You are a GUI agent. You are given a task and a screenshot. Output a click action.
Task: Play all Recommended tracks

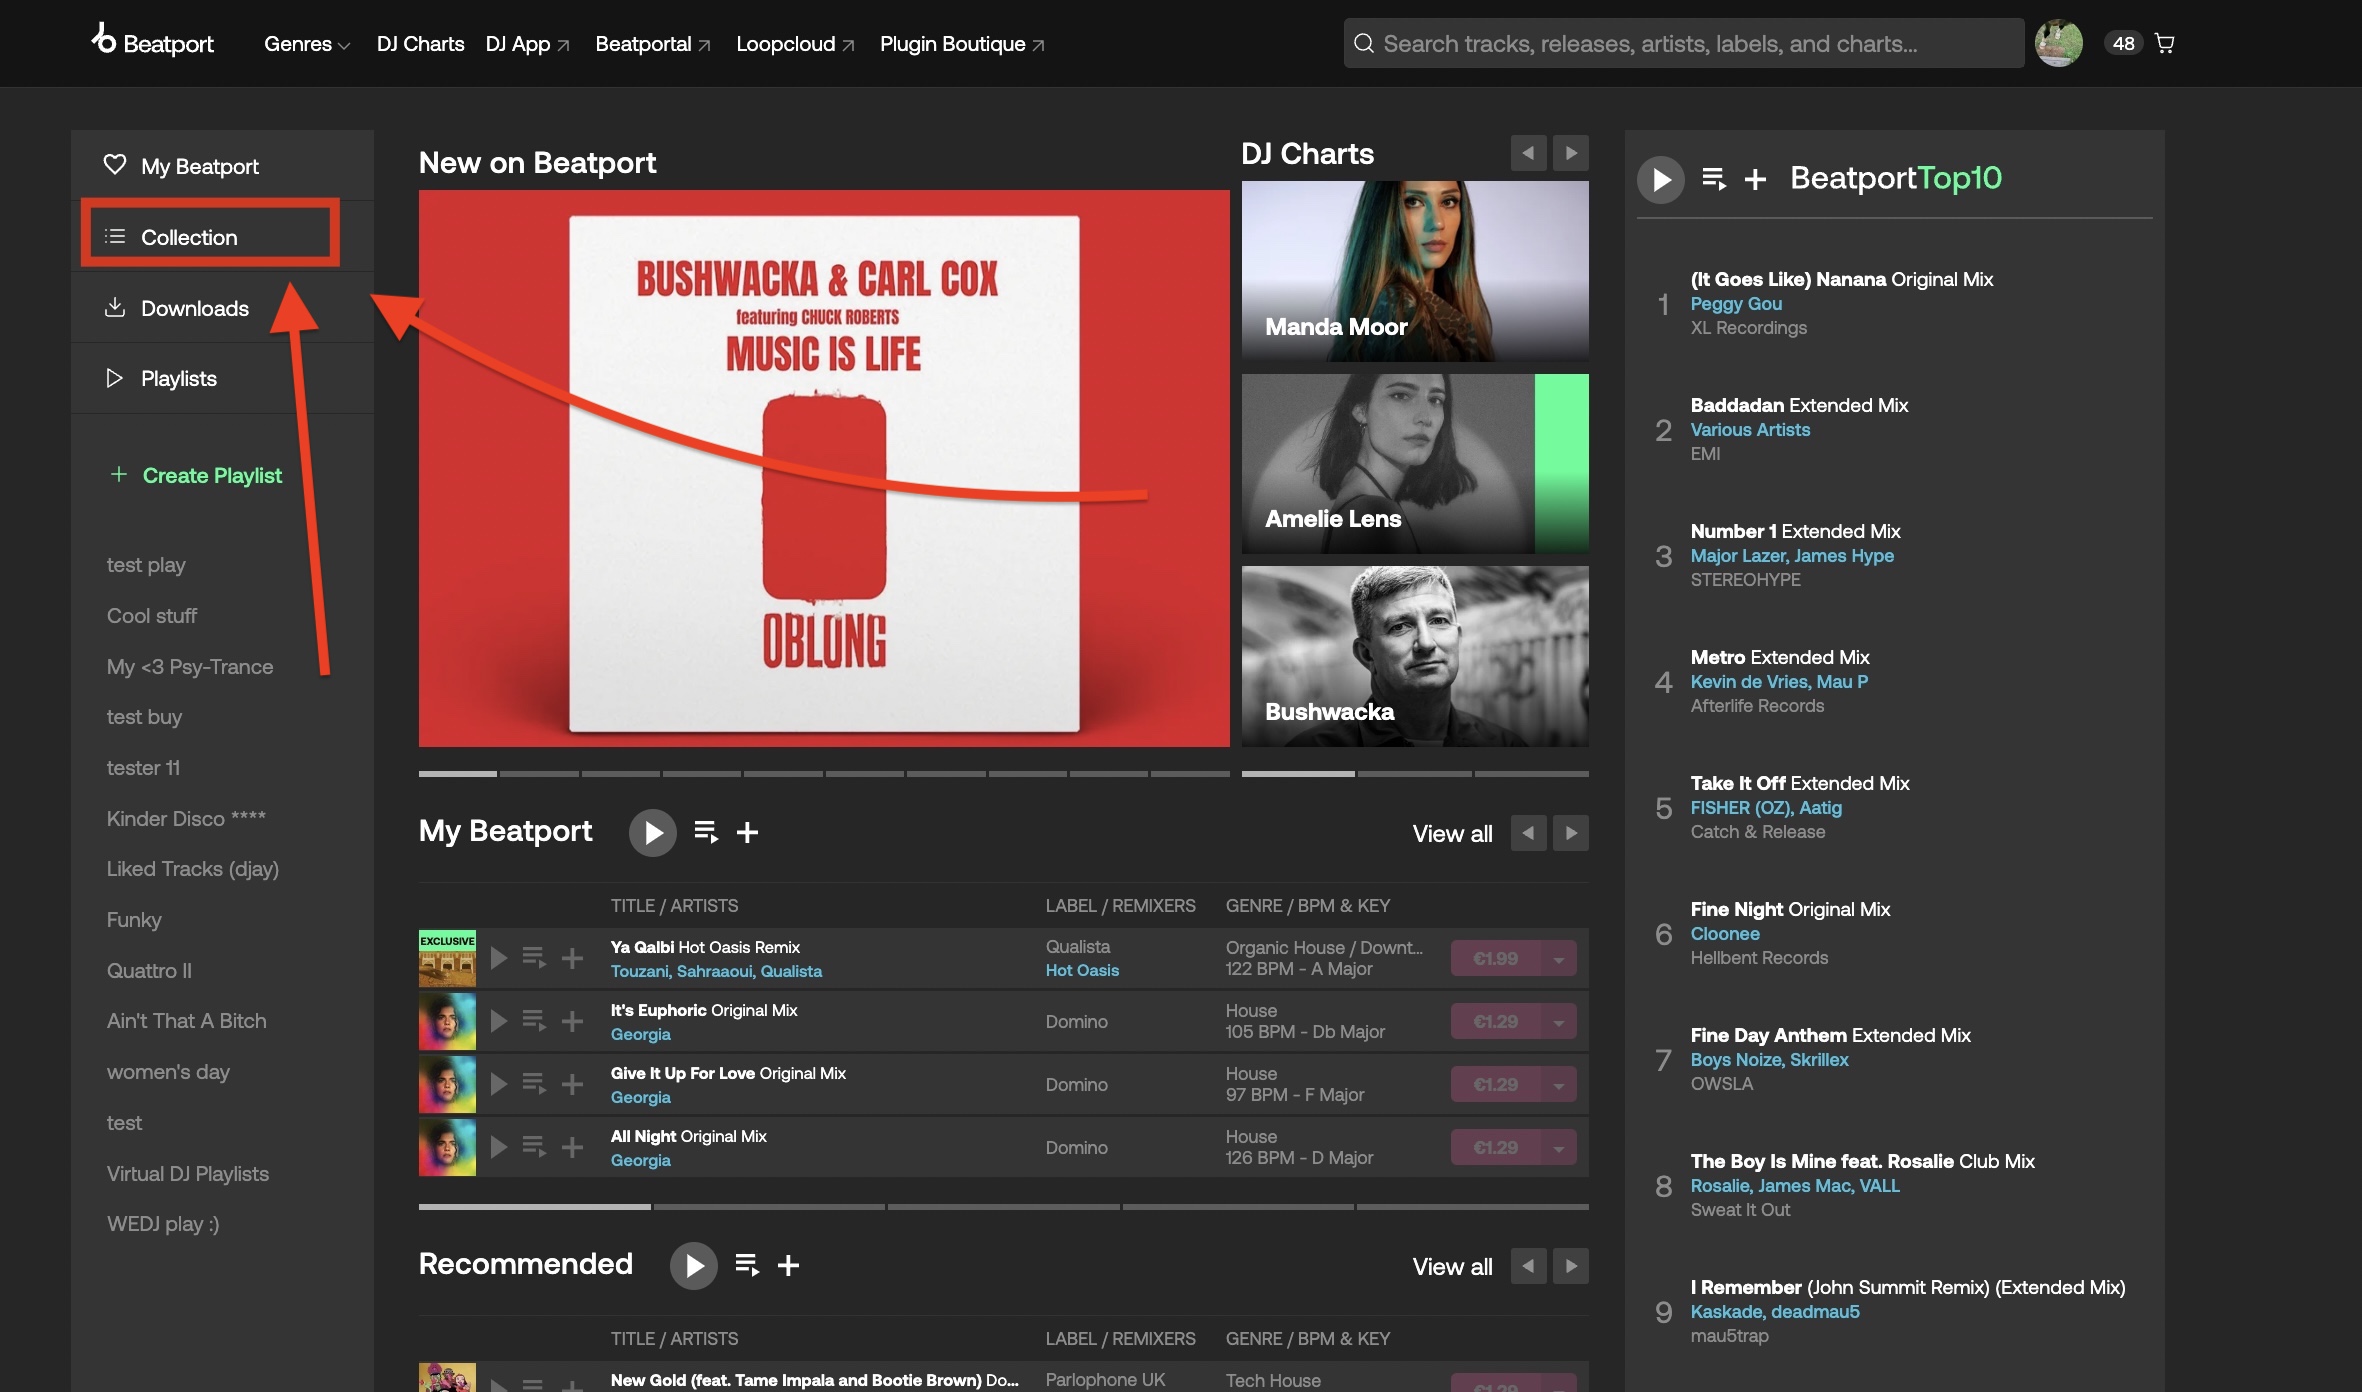694,1265
